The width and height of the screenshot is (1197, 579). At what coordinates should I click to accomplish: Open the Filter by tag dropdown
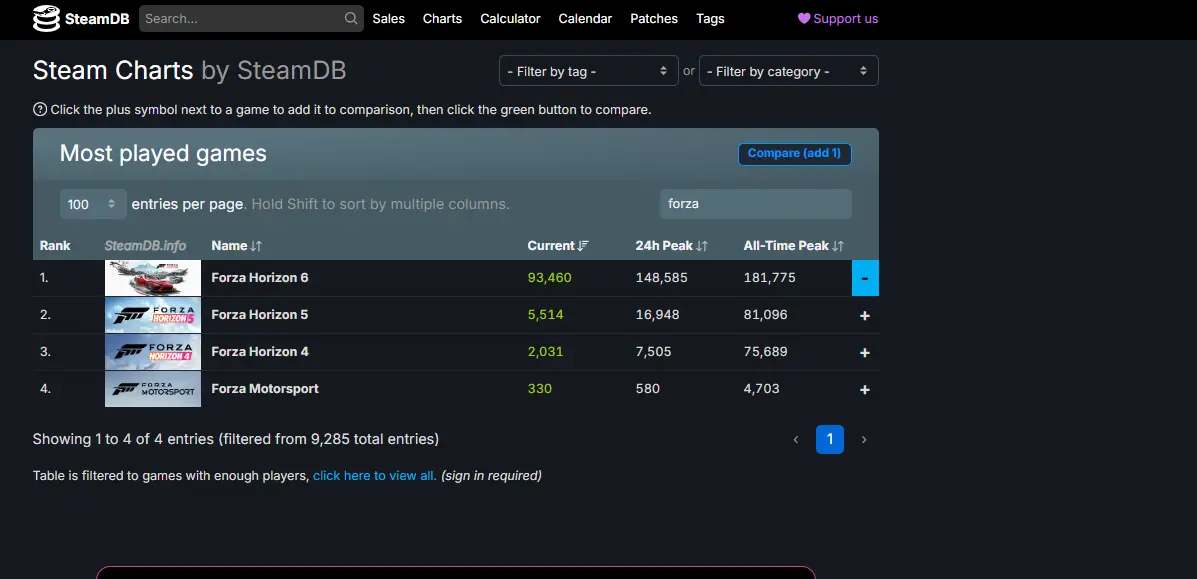pyautogui.click(x=589, y=71)
